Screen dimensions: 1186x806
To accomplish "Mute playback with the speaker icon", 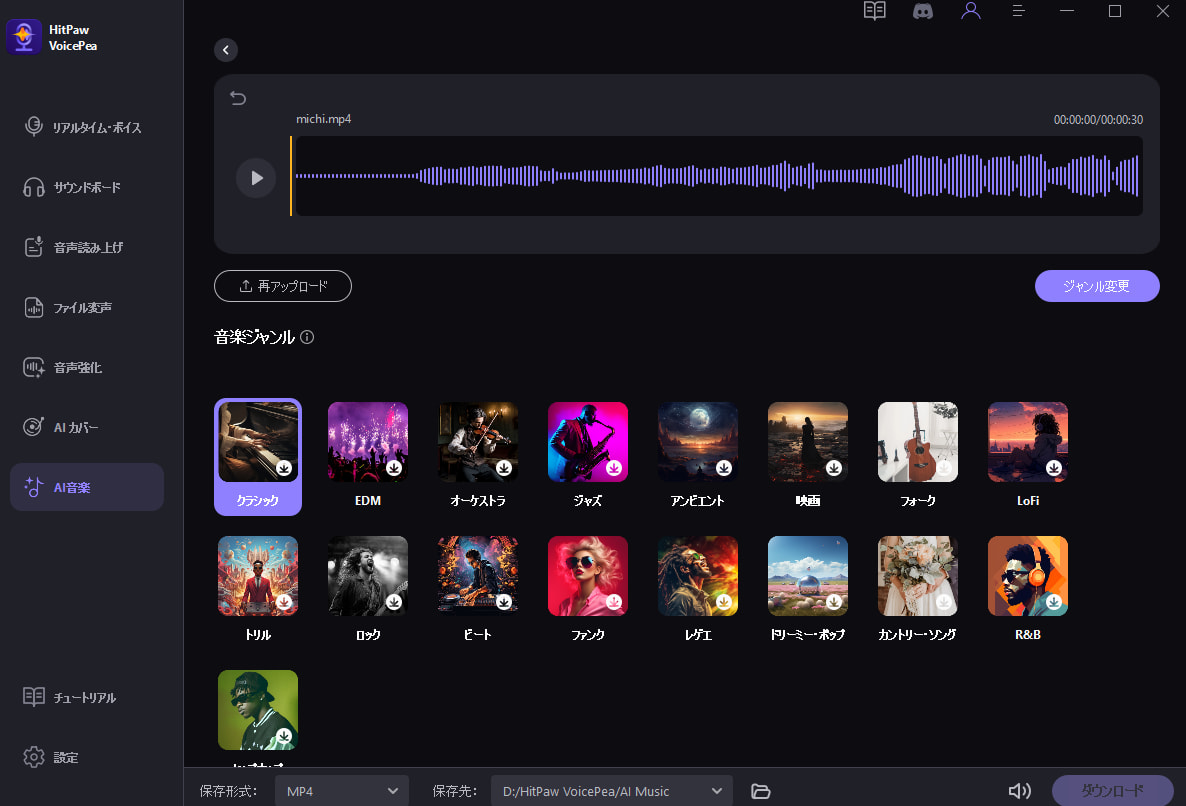I will click(x=1019, y=790).
